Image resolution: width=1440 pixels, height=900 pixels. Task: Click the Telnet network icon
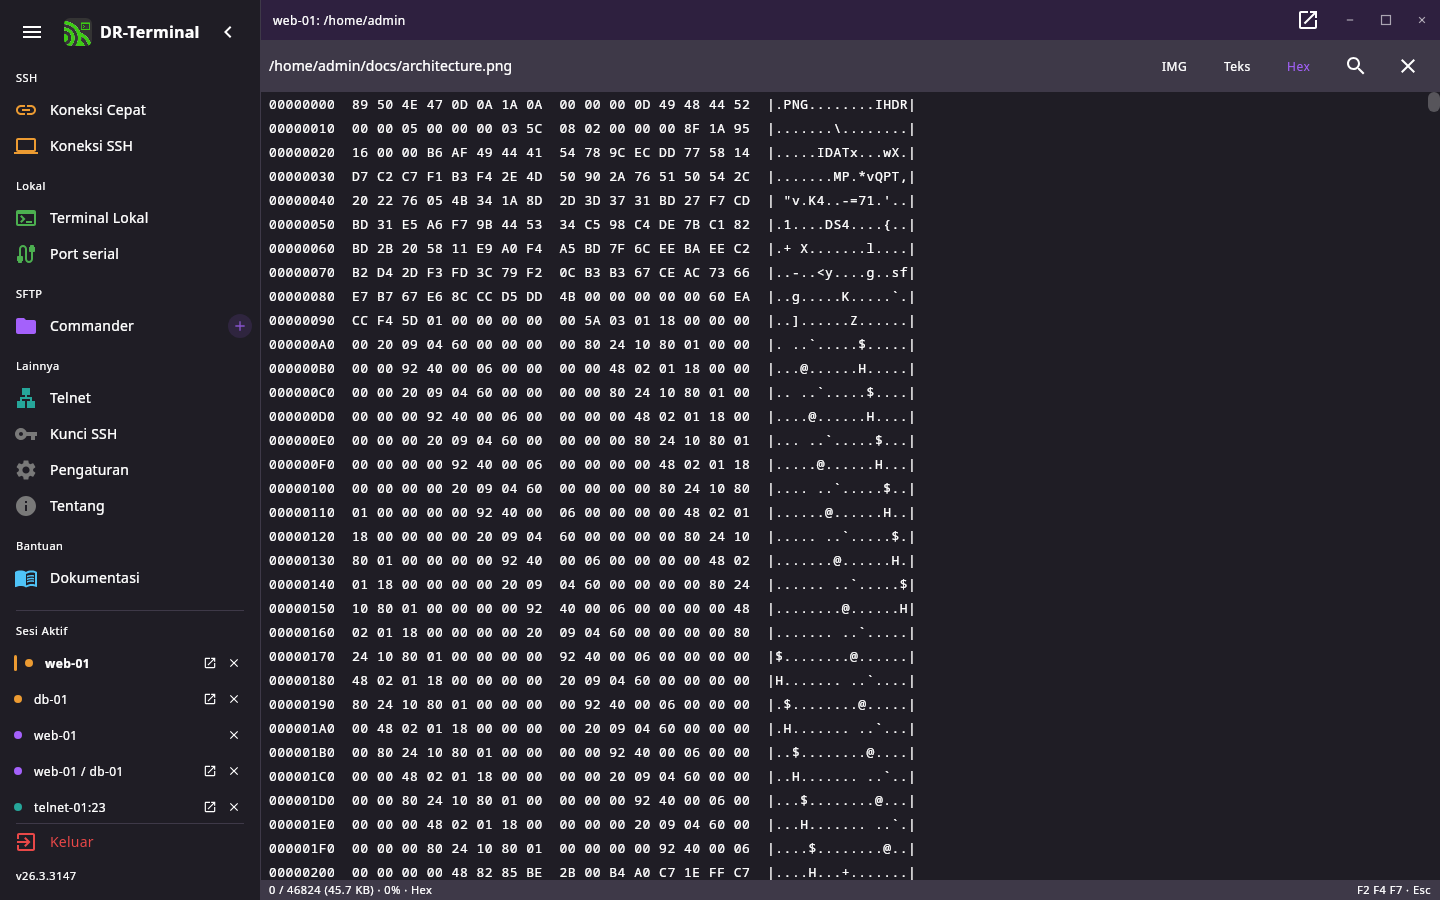(26, 398)
